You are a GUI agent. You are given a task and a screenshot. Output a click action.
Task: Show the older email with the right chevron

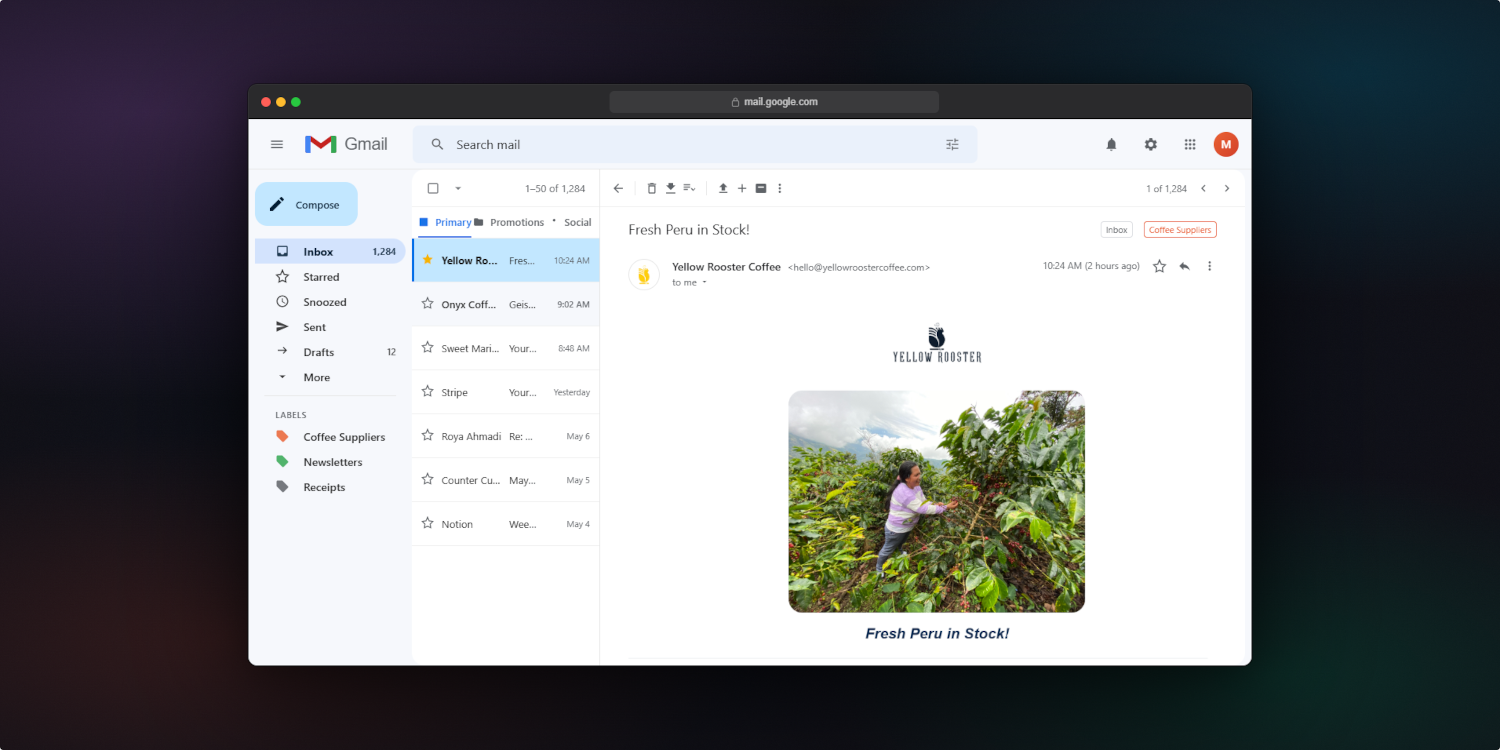click(x=1227, y=188)
